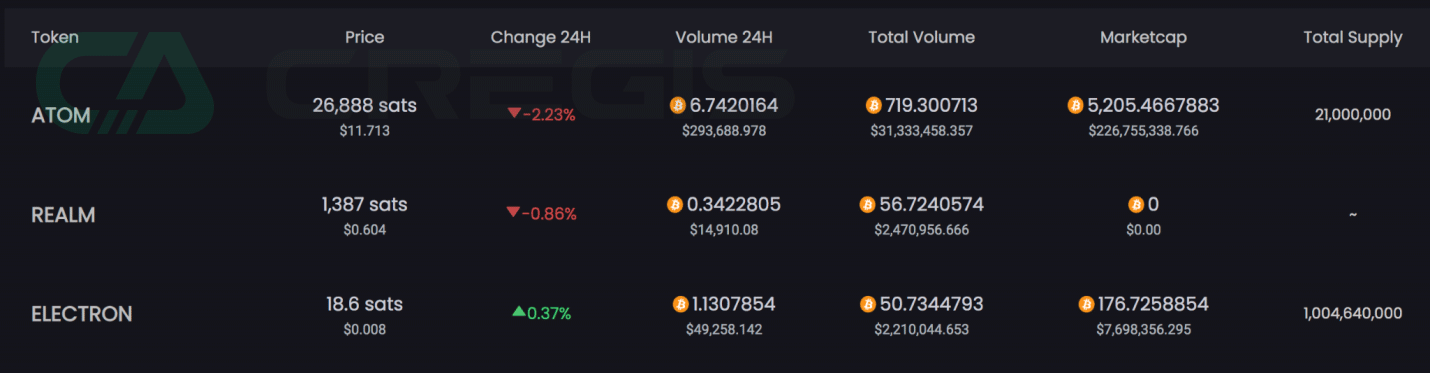This screenshot has height=373, width=1430.
Task: Sort table by Volume 24H header
Action: [724, 37]
